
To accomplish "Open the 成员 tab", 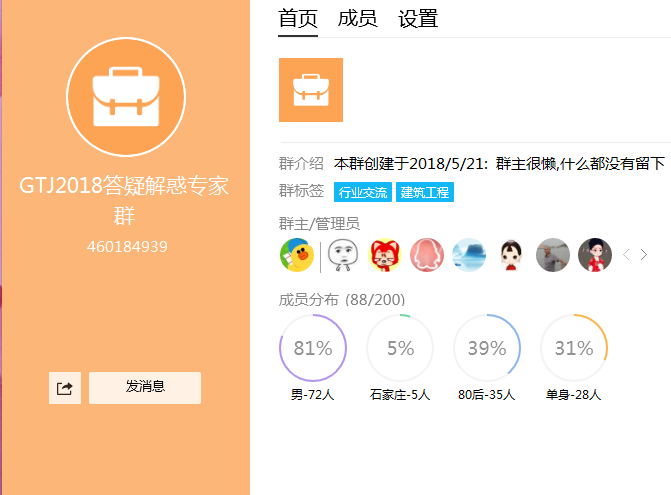I will click(357, 19).
